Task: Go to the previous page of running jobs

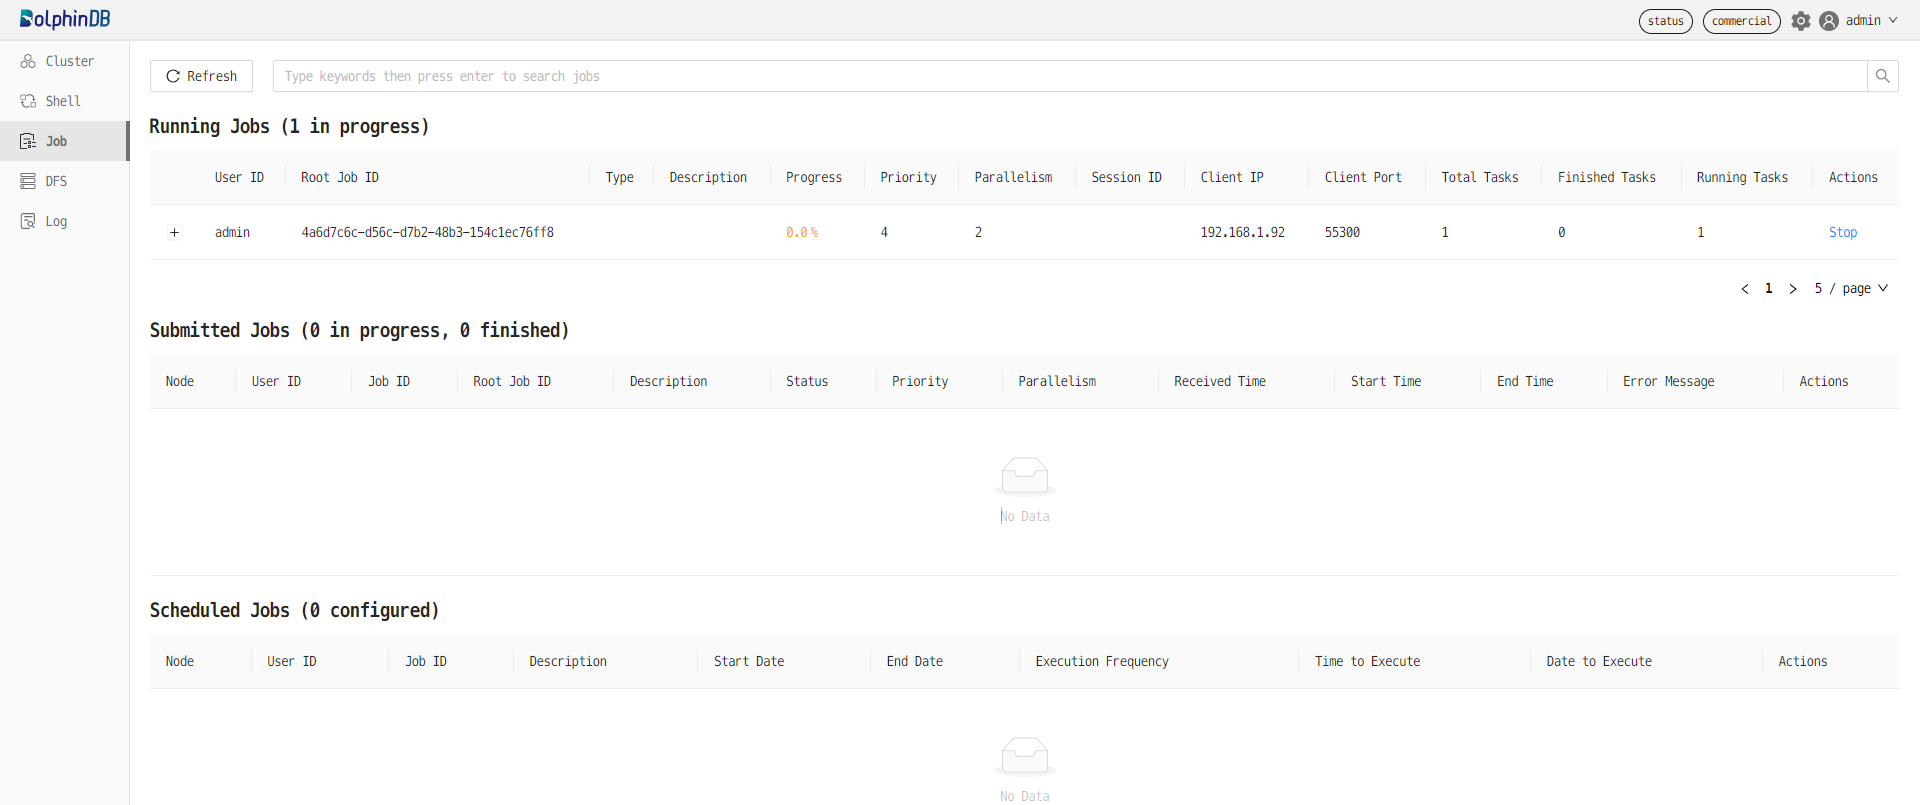Action: click(1745, 289)
